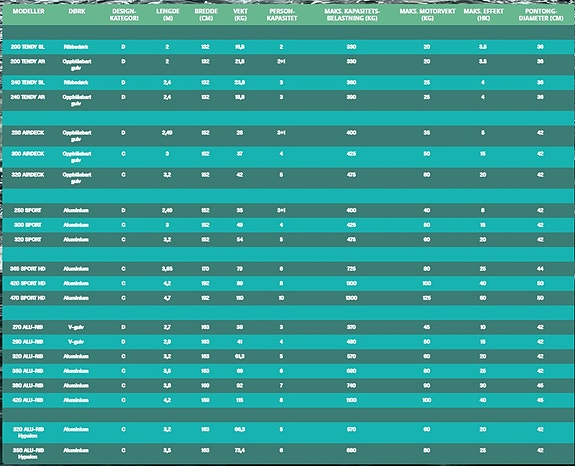Click the MODELLER column header

28,11
